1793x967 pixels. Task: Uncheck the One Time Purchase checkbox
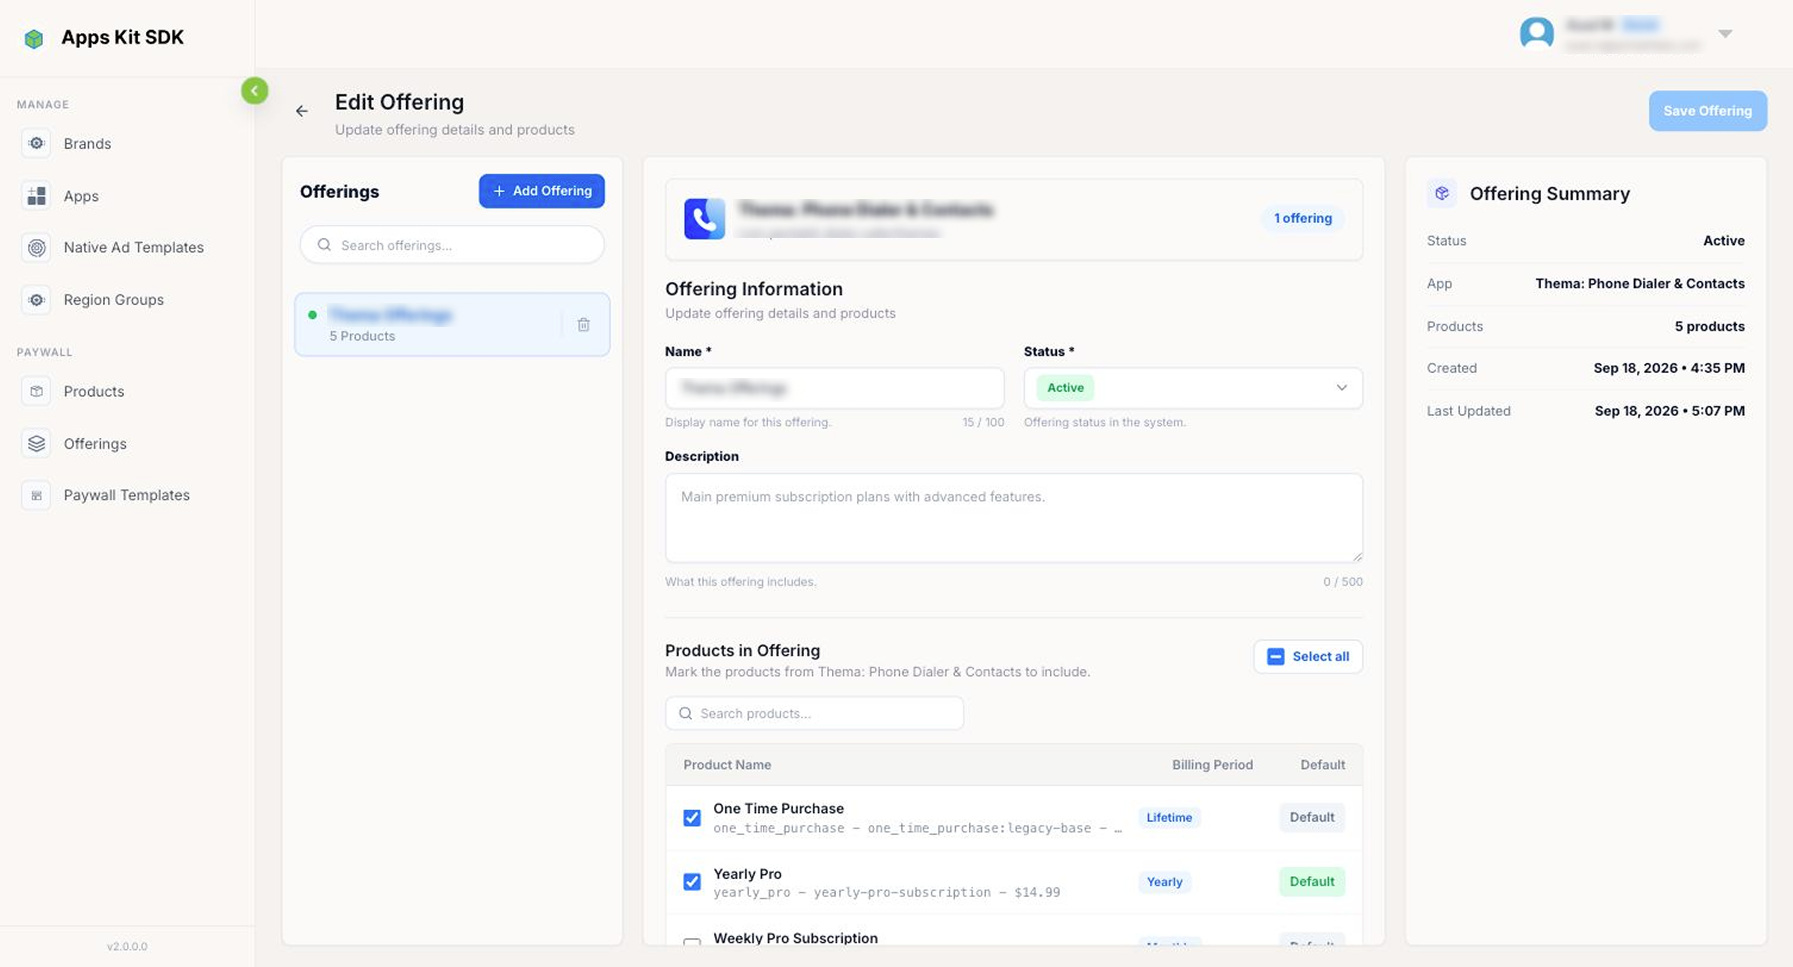(x=692, y=818)
